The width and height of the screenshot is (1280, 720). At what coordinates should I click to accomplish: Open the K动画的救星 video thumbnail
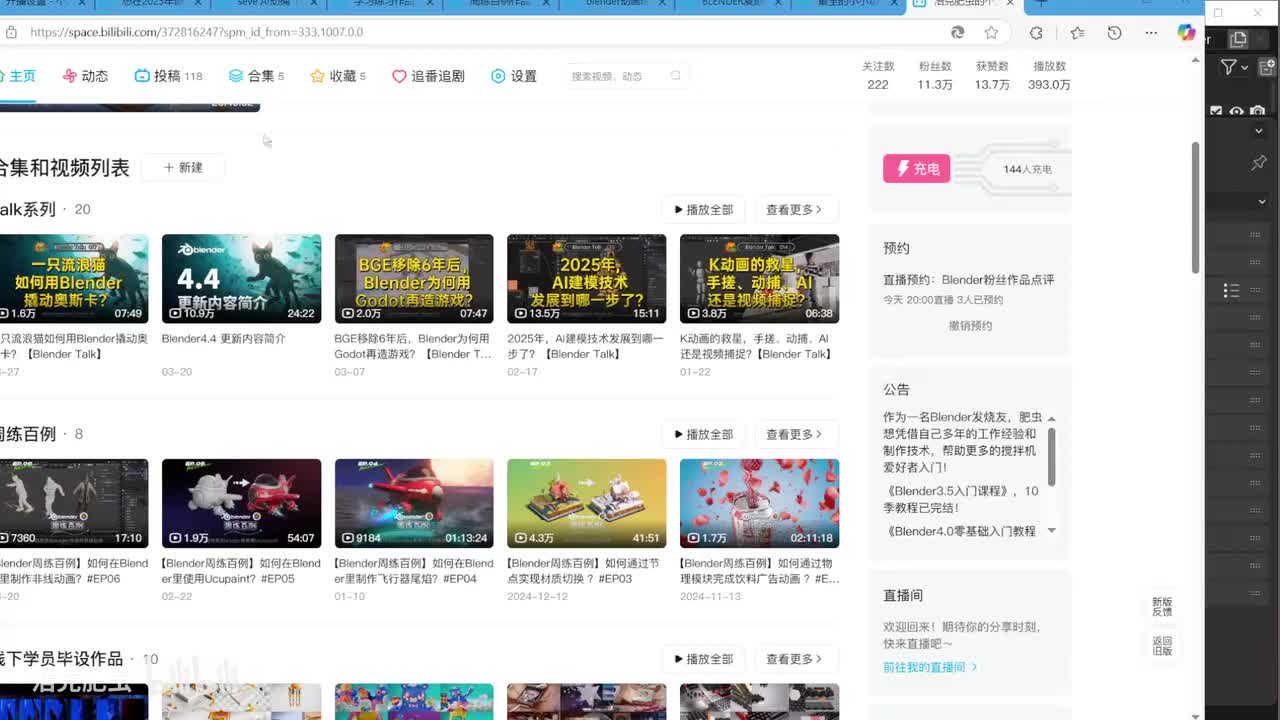pyautogui.click(x=759, y=279)
